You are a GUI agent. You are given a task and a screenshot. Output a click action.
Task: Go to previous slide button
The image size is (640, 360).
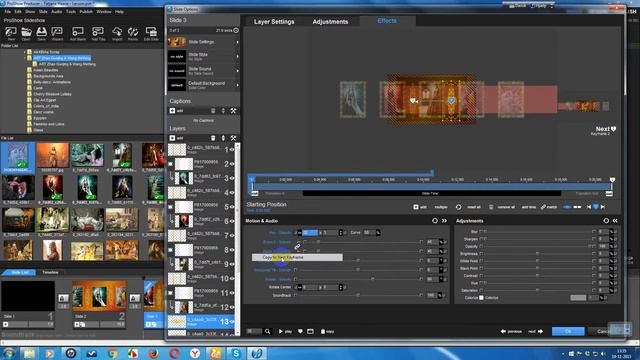511,331
